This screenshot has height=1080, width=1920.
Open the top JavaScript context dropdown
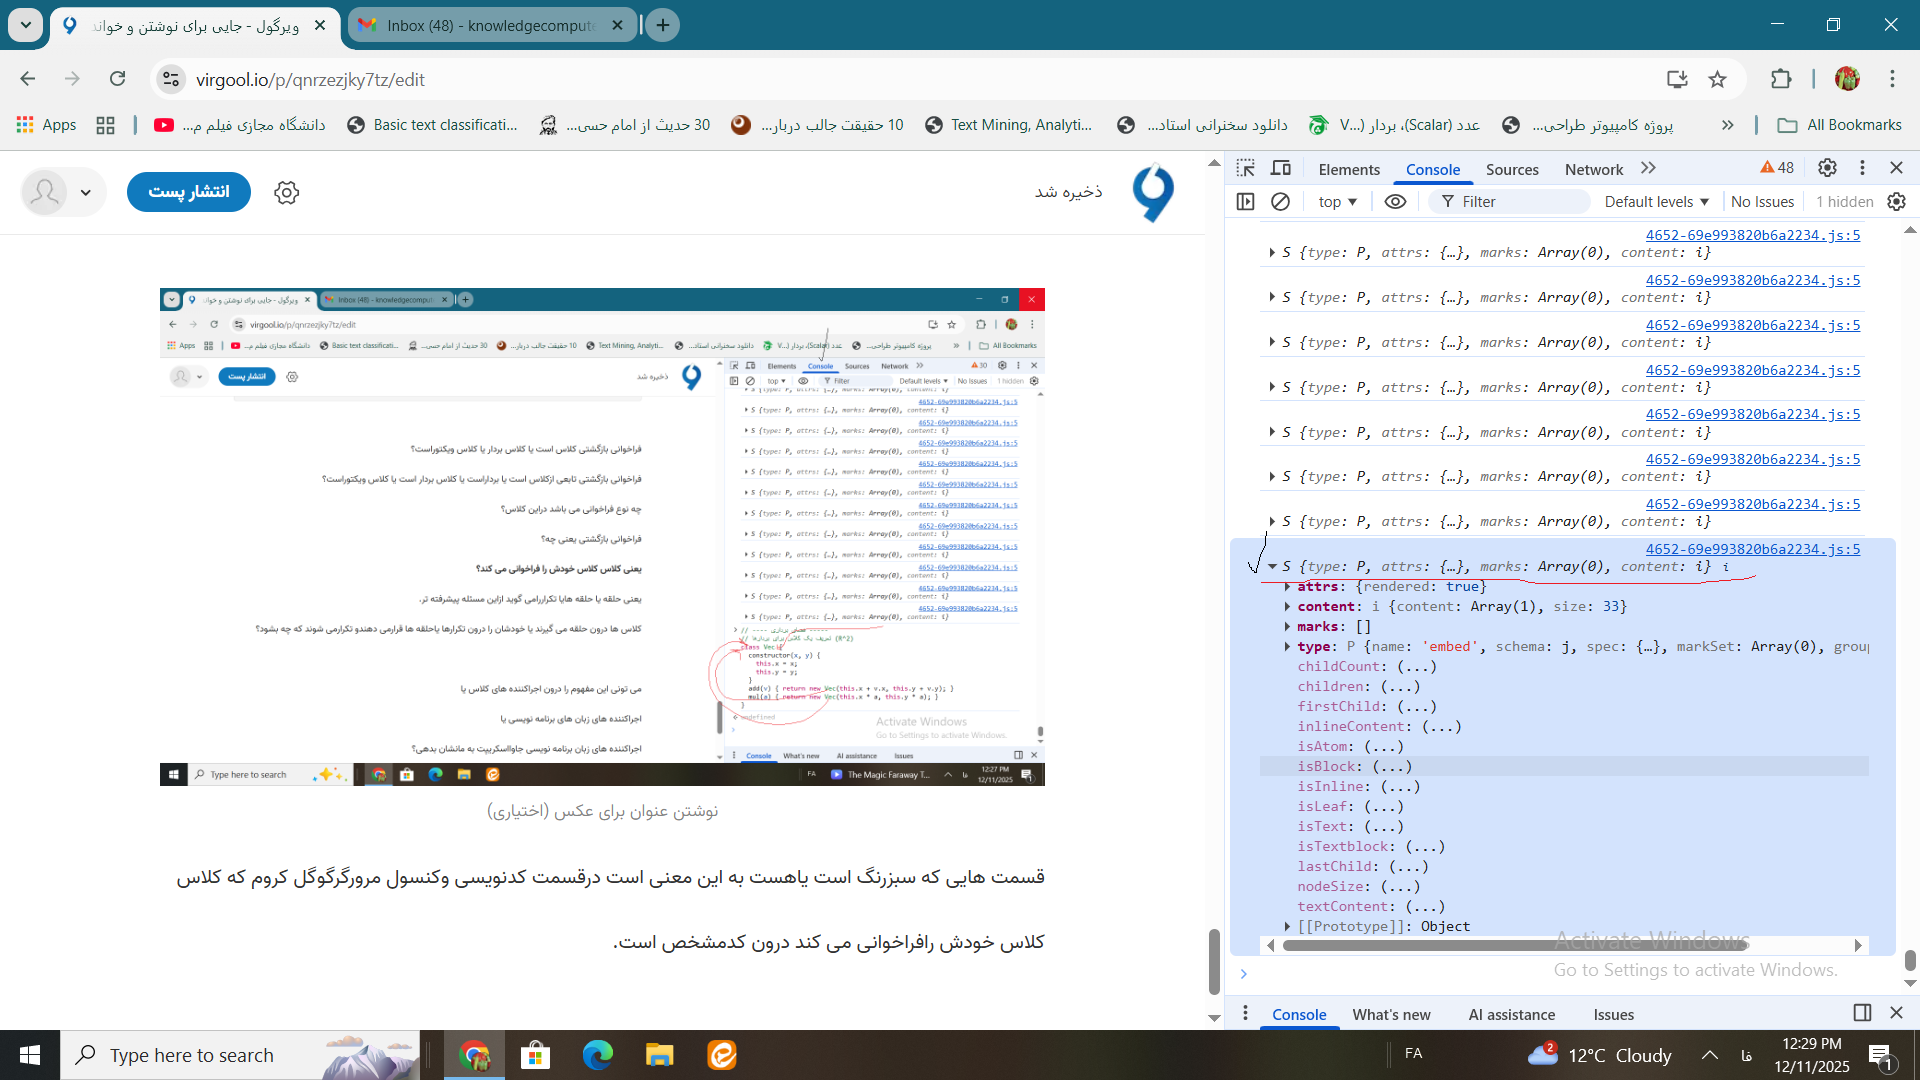1337,201
